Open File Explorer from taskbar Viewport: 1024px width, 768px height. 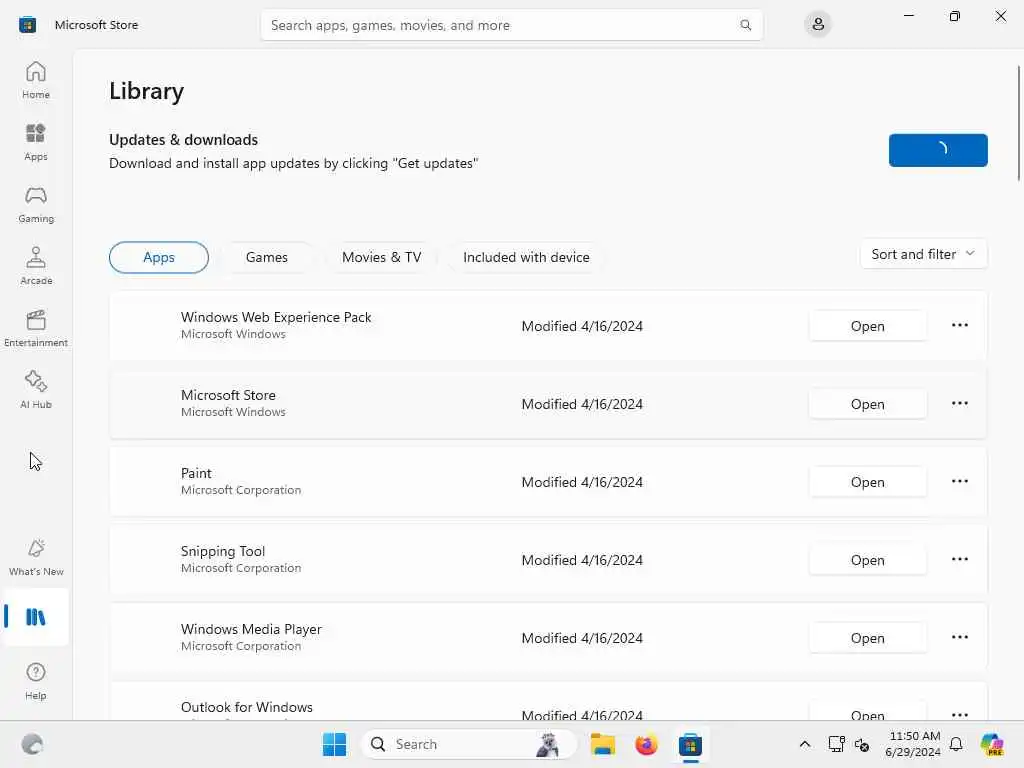[x=603, y=744]
